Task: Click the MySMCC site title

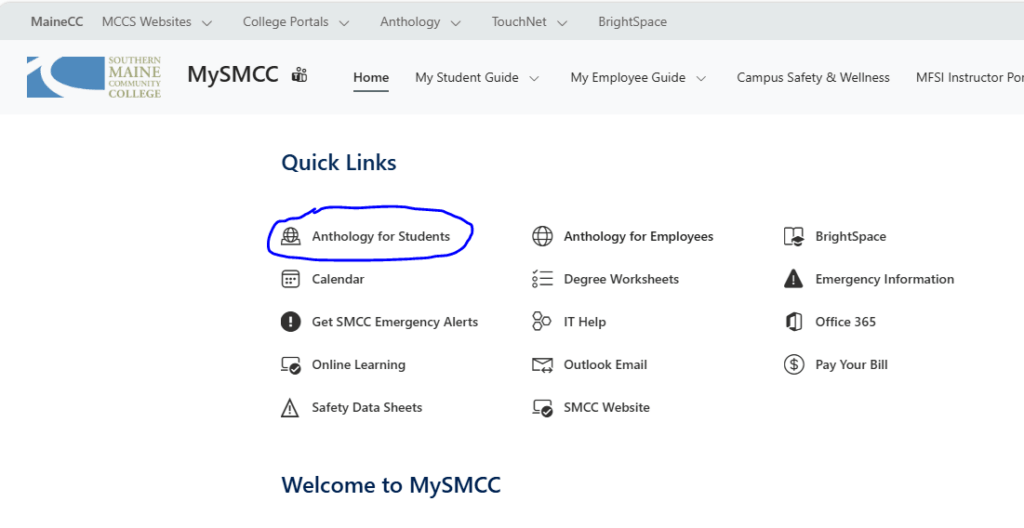Action: coord(233,74)
